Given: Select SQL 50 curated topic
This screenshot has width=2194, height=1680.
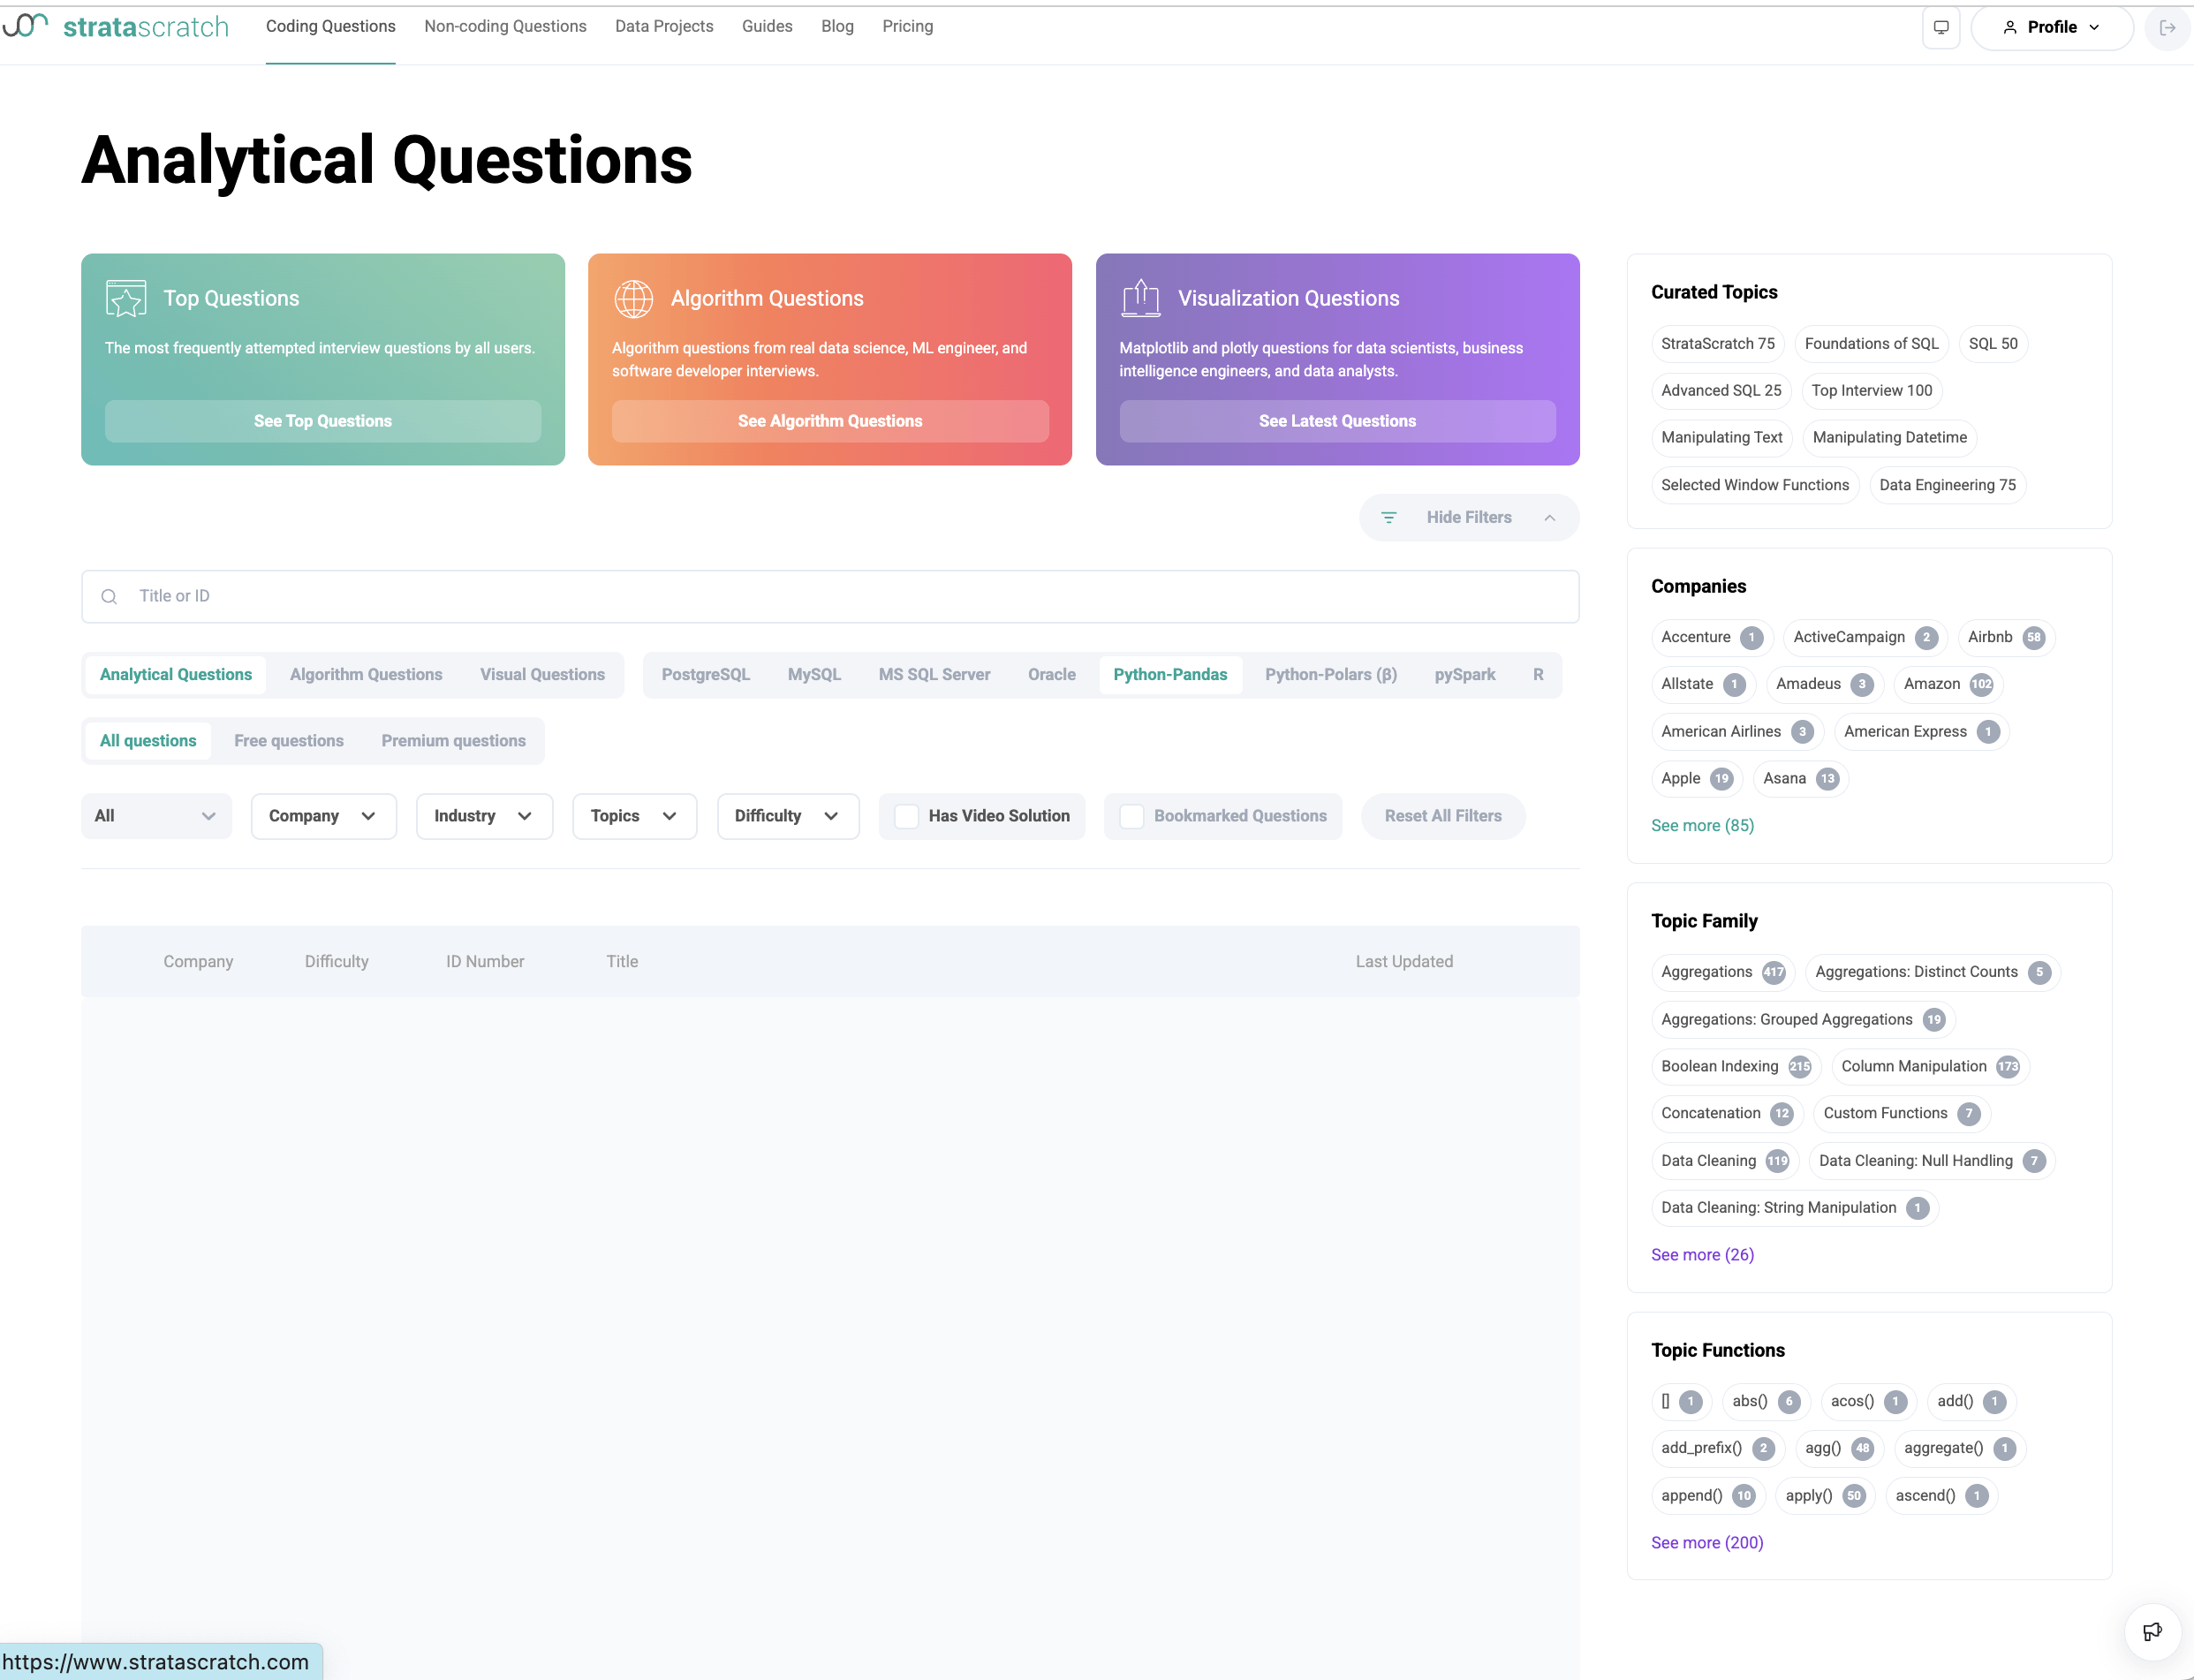Looking at the screenshot, I should coord(1992,343).
